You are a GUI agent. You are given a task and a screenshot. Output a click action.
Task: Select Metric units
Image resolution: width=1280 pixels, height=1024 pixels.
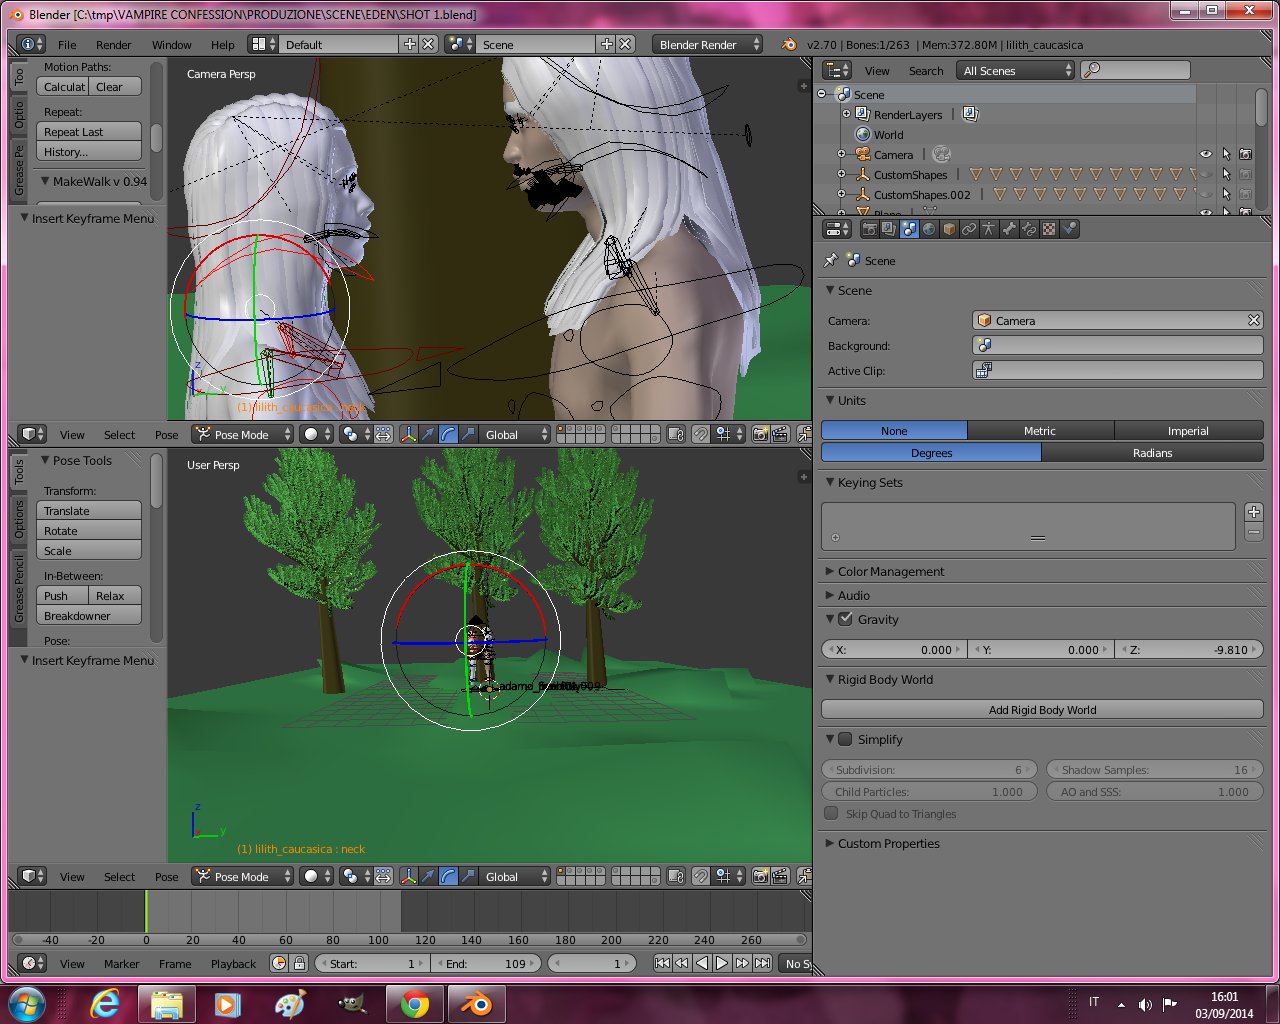1040,431
